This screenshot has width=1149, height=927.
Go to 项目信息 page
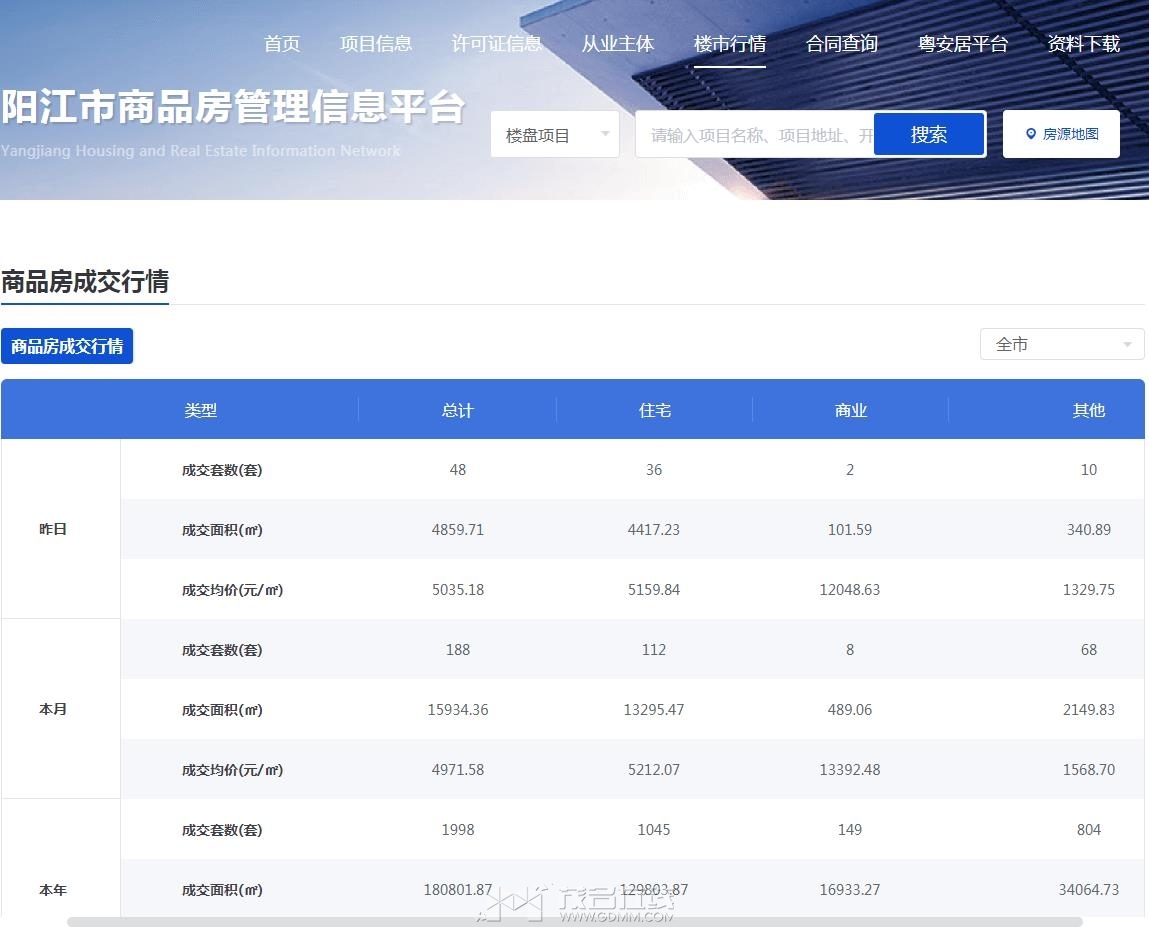click(376, 44)
